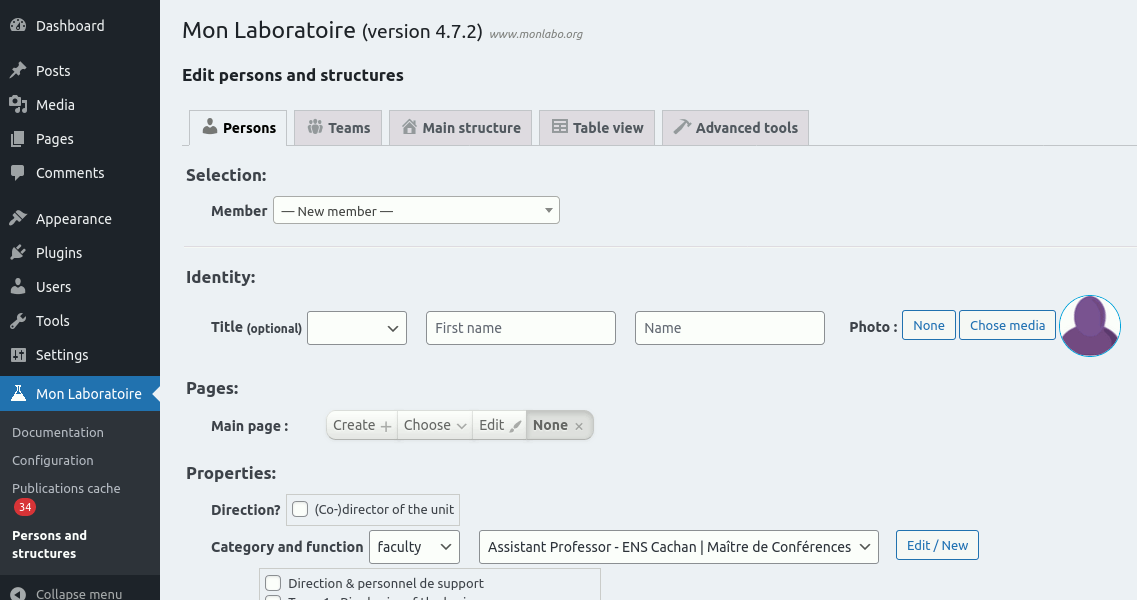
Task: Click the Collapse menu arrow icon
Action: 18,593
